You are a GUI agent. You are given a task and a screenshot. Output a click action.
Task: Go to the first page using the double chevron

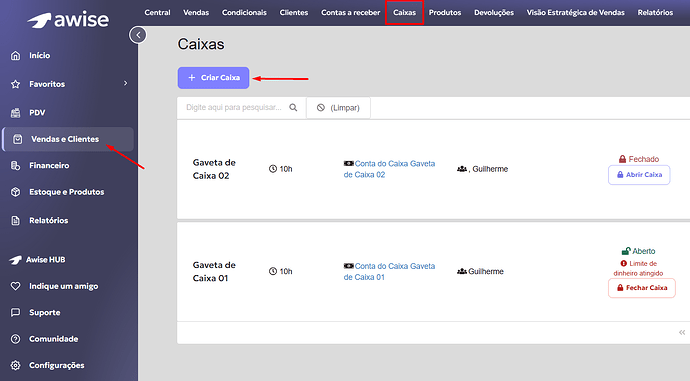pos(682,333)
